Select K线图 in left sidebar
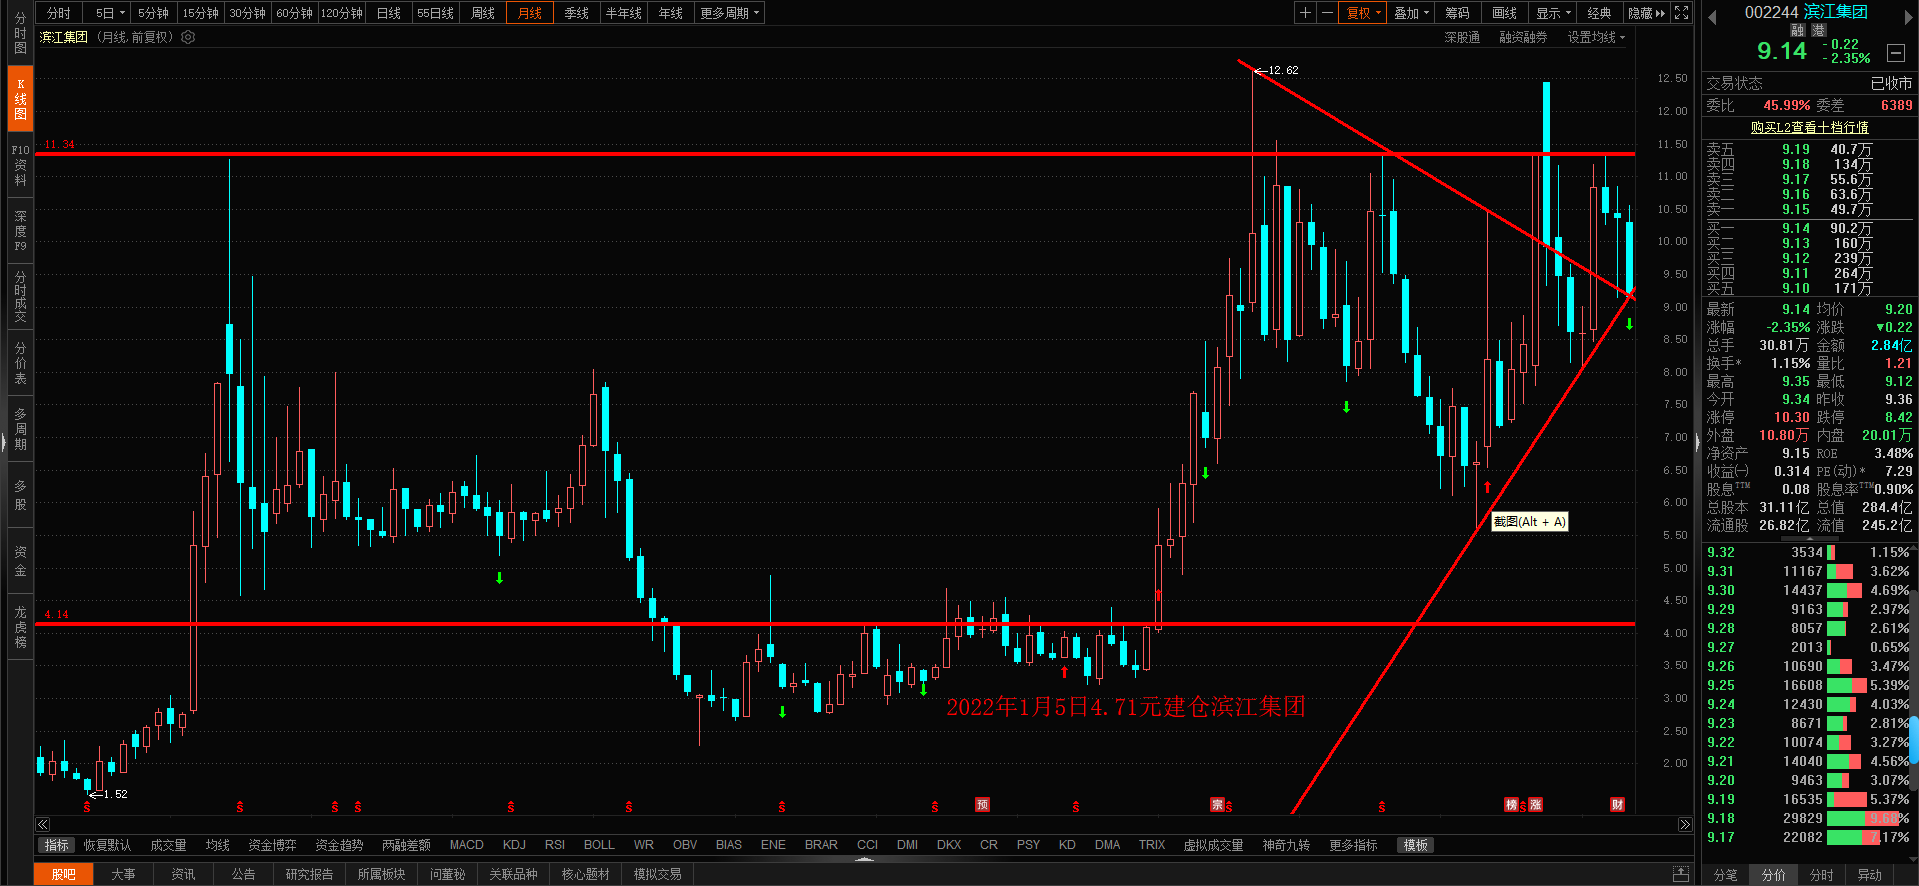 coord(20,99)
